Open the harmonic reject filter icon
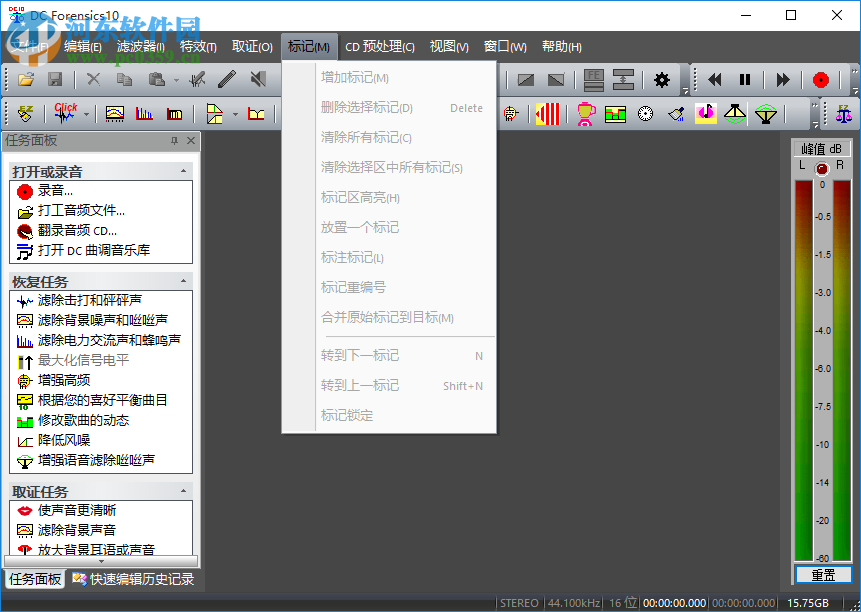This screenshot has width=861, height=612. [x=144, y=114]
